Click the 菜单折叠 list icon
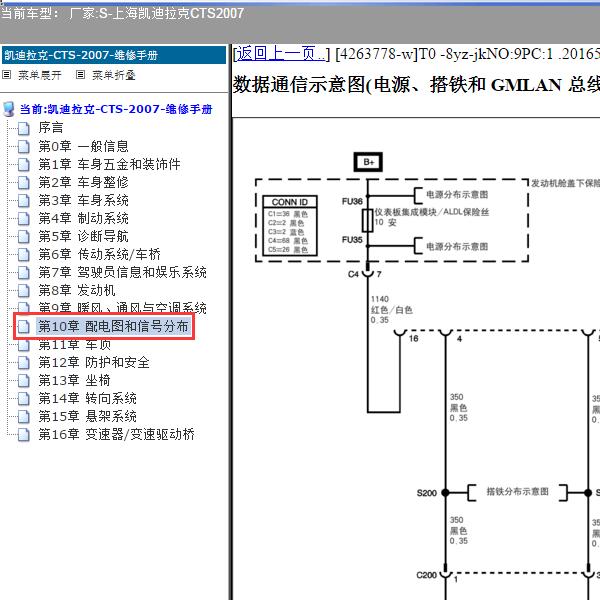The image size is (600, 600). pyautogui.click(x=80, y=75)
